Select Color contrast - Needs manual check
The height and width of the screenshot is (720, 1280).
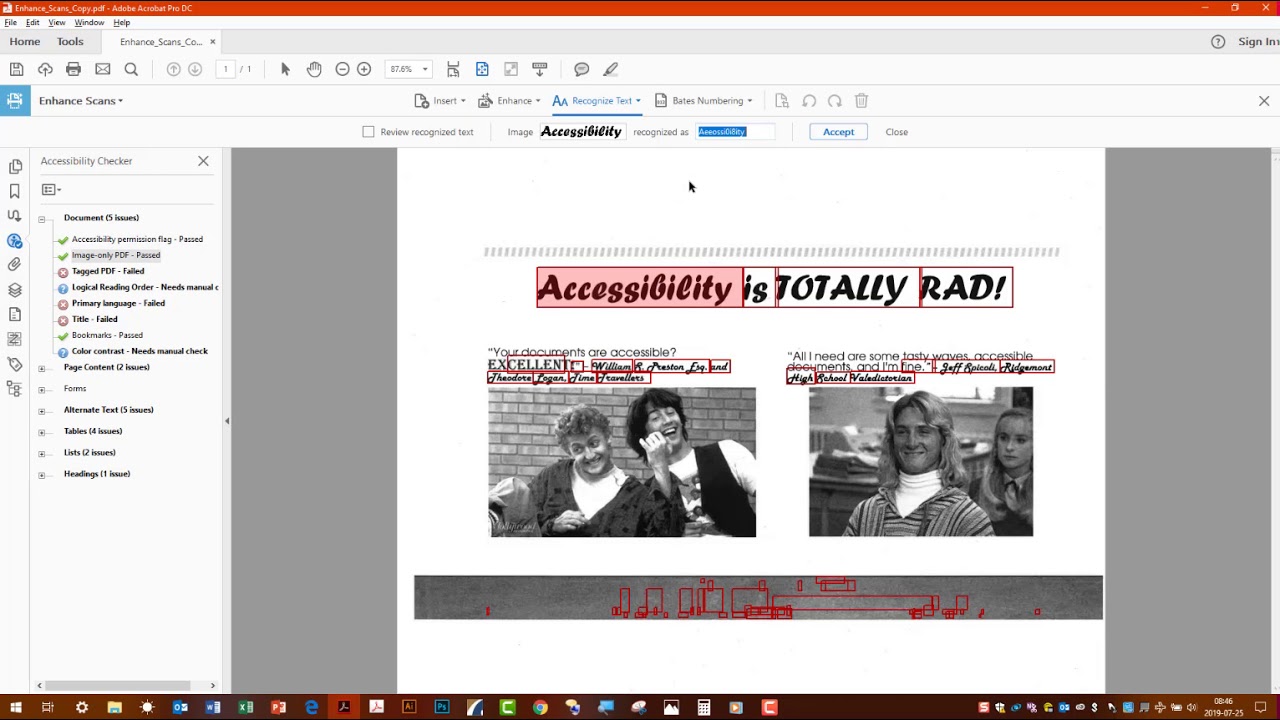[x=140, y=351]
